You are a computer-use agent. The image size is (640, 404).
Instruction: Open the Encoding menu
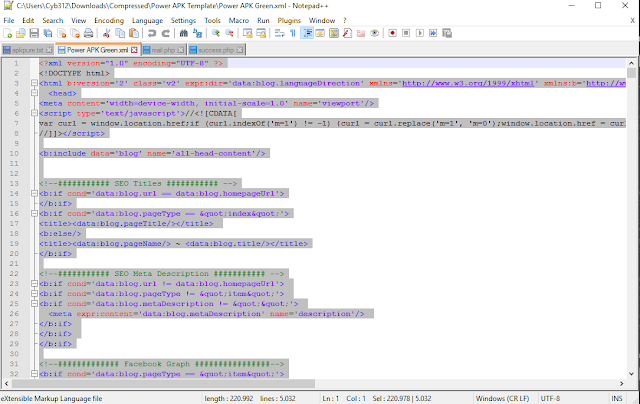[109, 20]
